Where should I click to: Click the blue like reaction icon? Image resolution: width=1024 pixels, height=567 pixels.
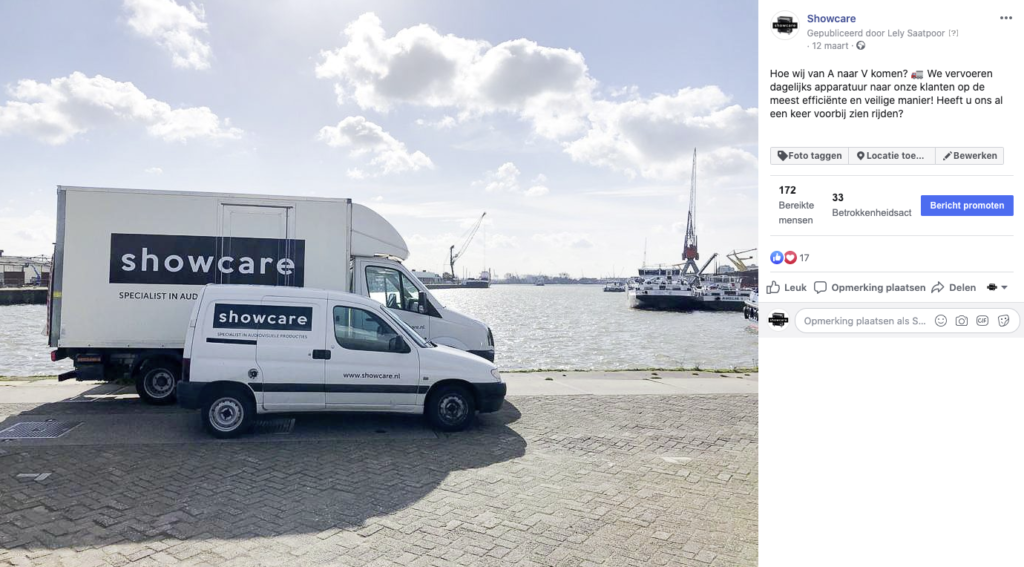pos(776,257)
